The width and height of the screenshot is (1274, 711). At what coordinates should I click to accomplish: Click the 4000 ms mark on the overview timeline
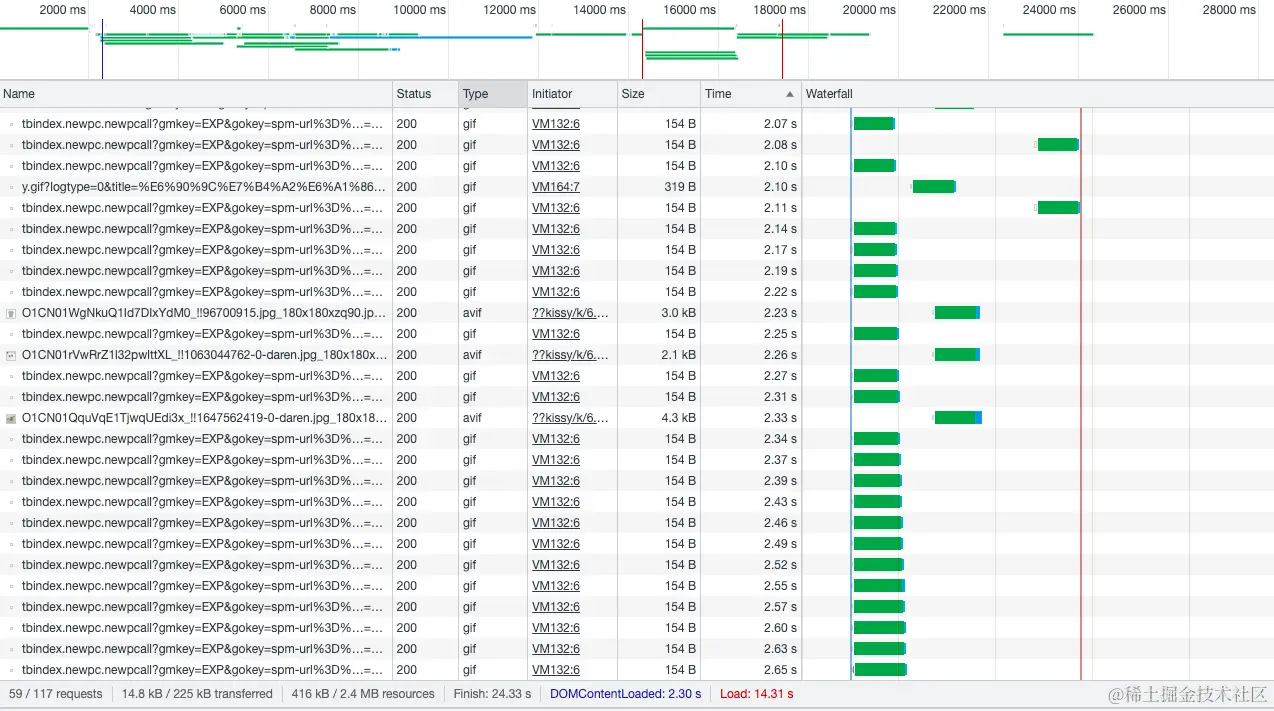click(153, 10)
